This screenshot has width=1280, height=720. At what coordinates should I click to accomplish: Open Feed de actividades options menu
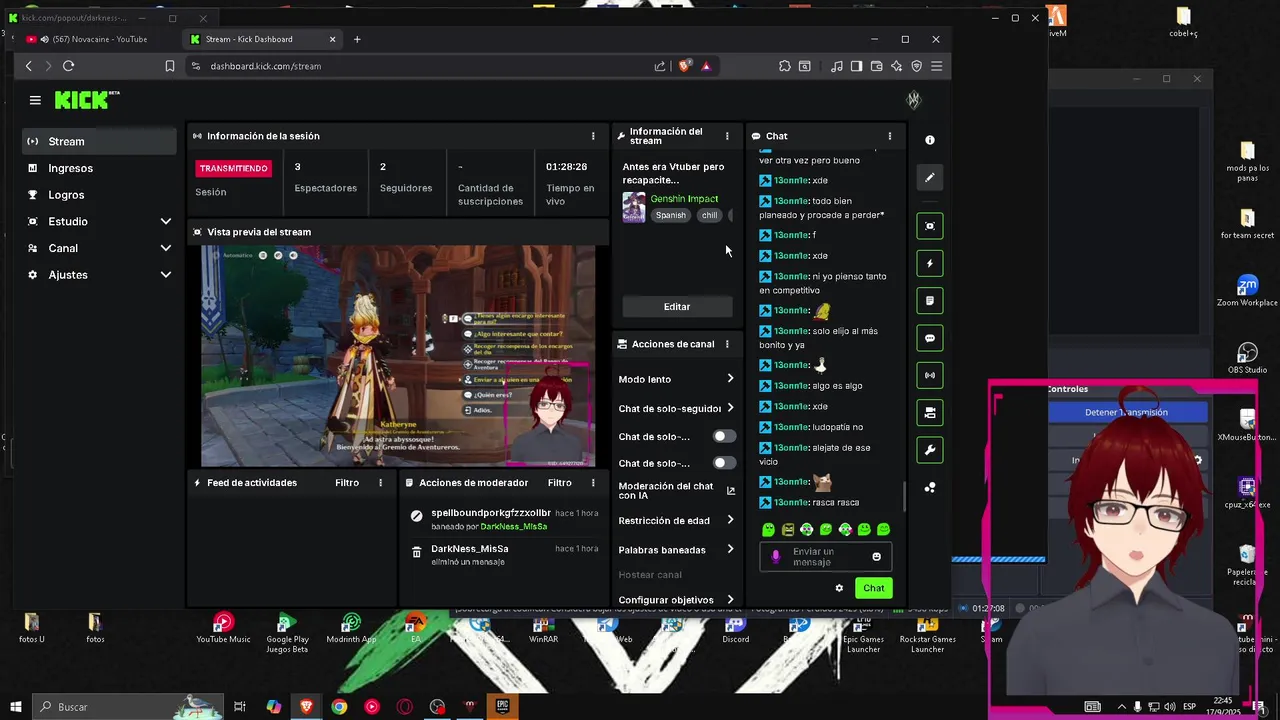coord(380,483)
